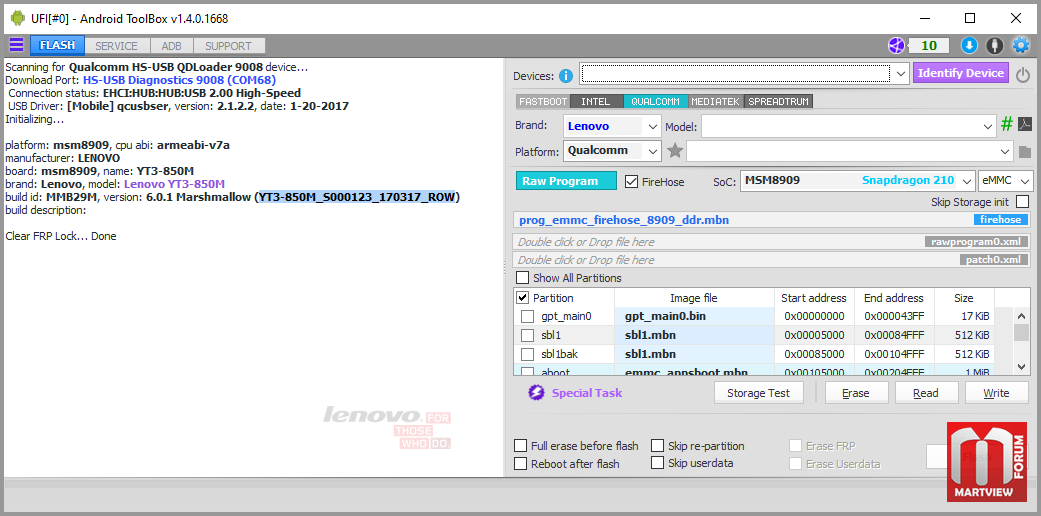The width and height of the screenshot is (1041, 516).
Task: Click the Raw Program button
Action: pyautogui.click(x=566, y=181)
